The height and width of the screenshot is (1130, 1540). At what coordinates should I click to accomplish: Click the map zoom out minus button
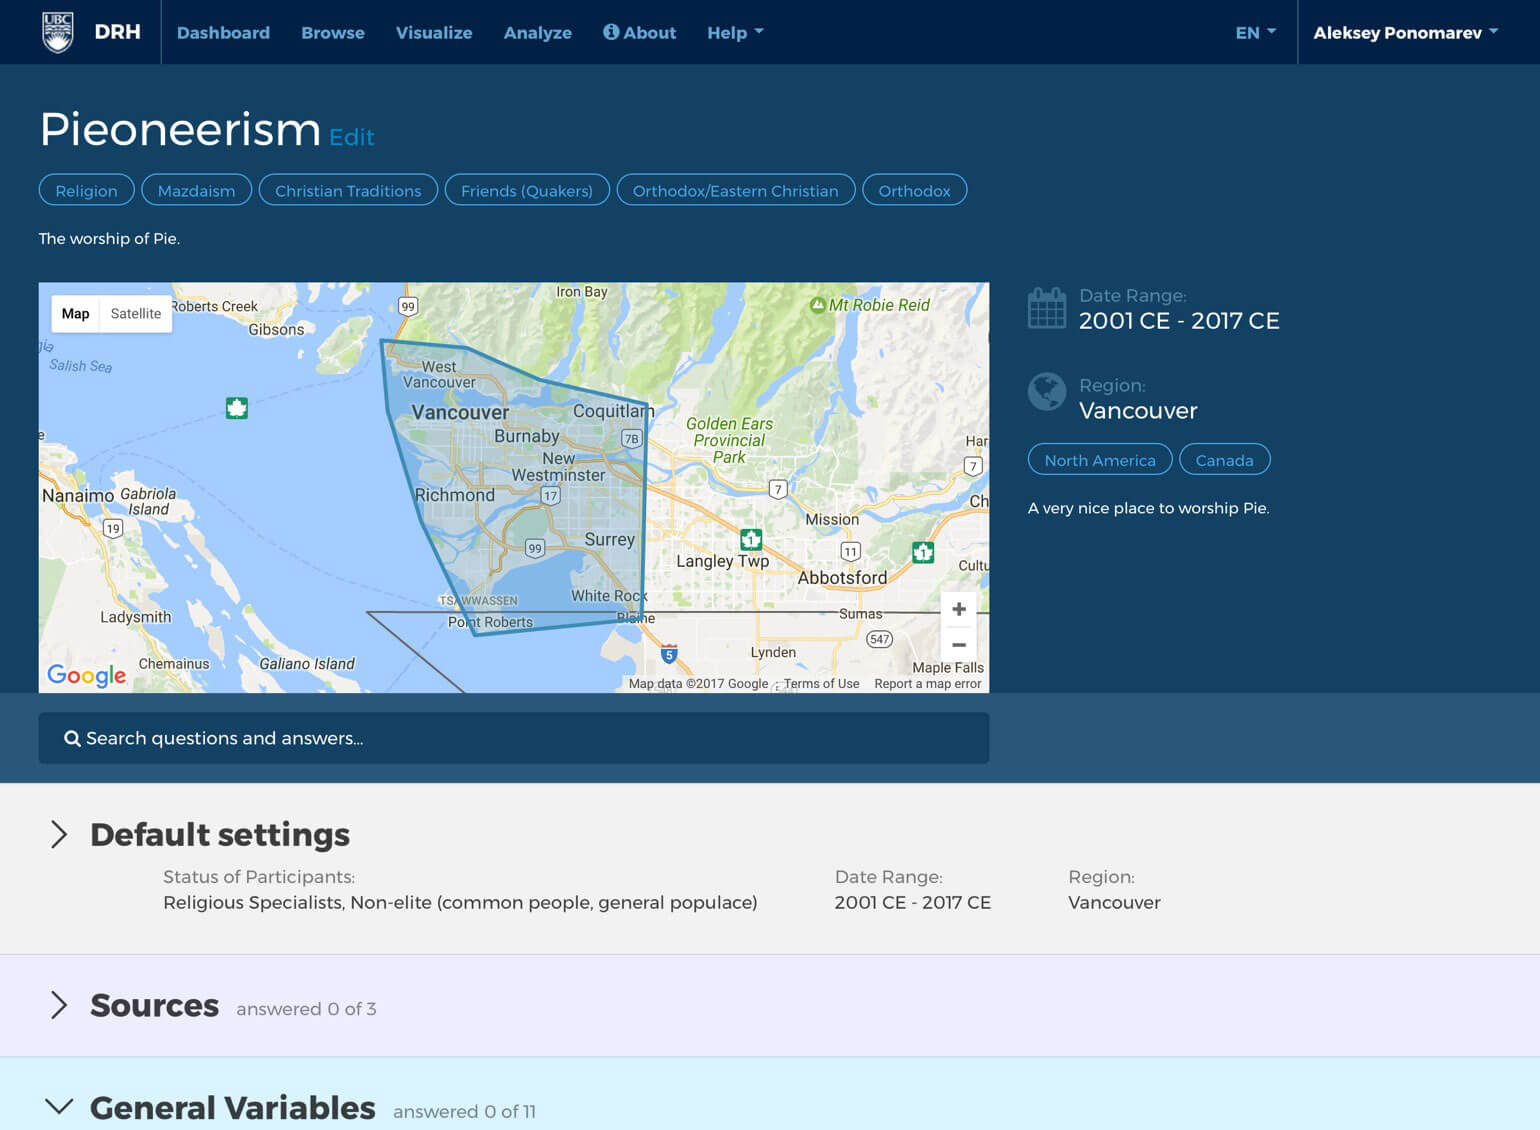(958, 645)
